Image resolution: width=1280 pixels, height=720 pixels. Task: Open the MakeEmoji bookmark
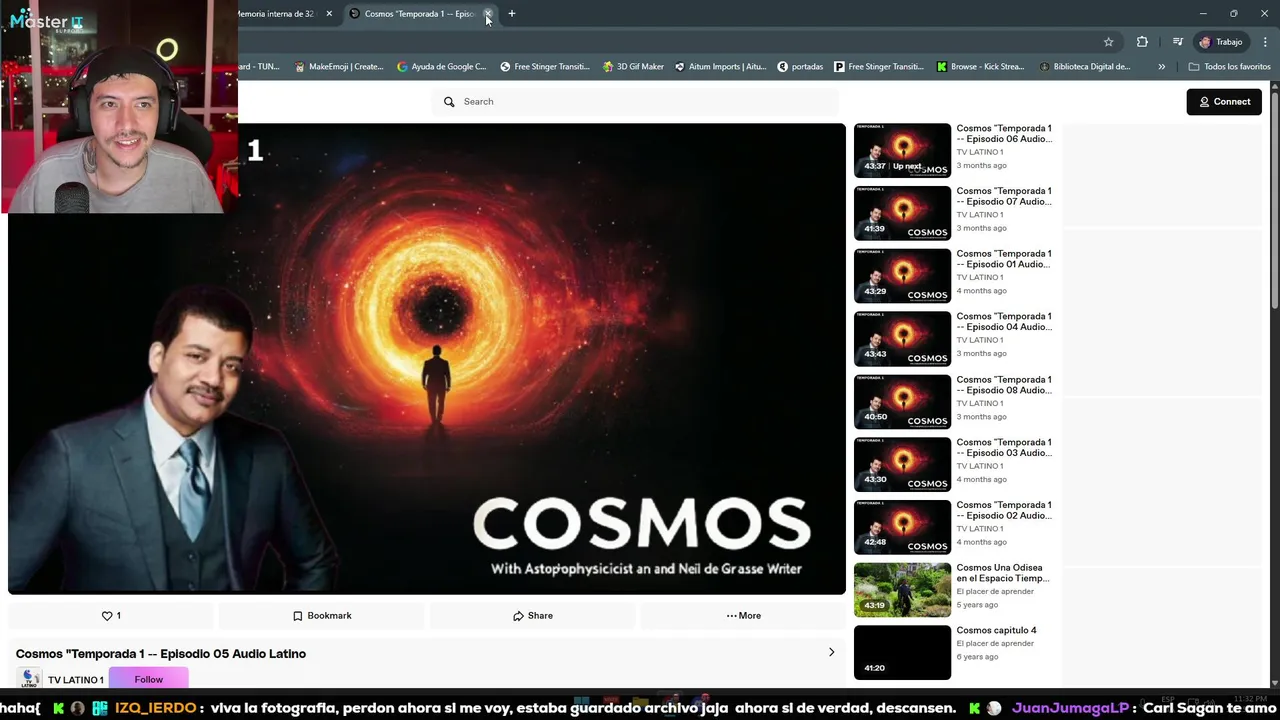point(339,67)
